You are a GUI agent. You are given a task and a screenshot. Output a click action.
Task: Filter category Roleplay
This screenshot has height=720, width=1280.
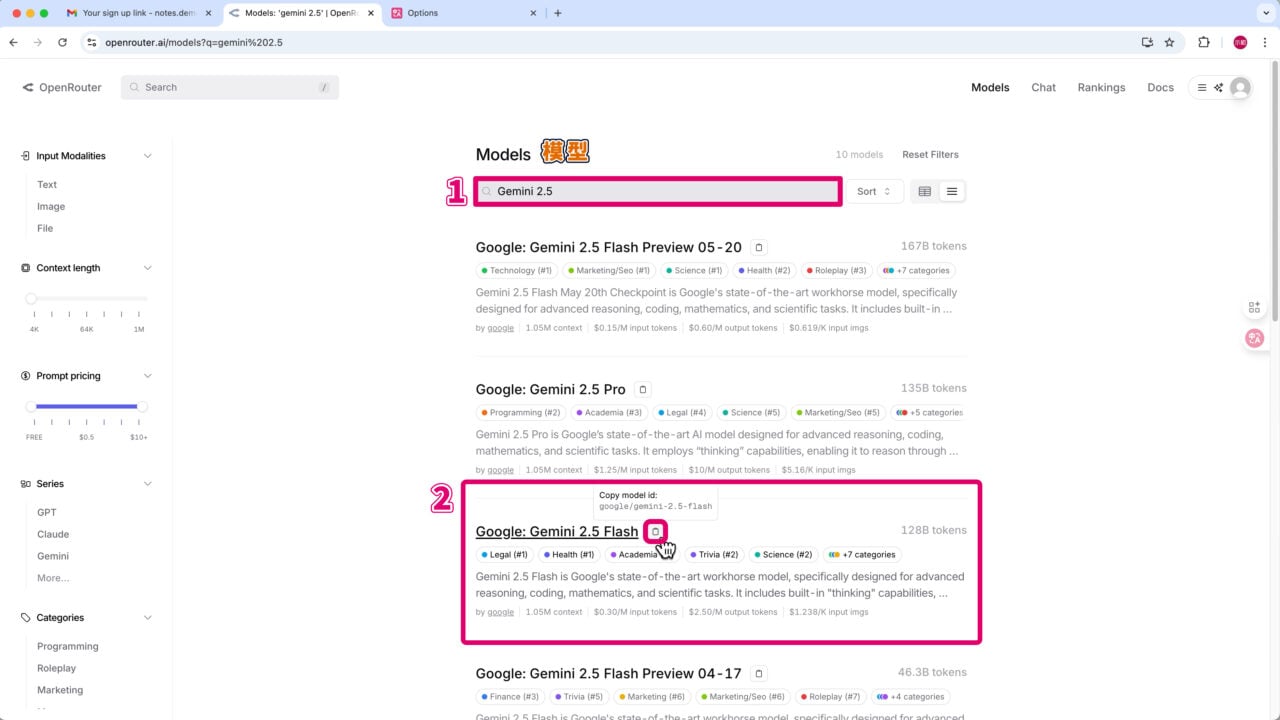[x=56, y=668]
